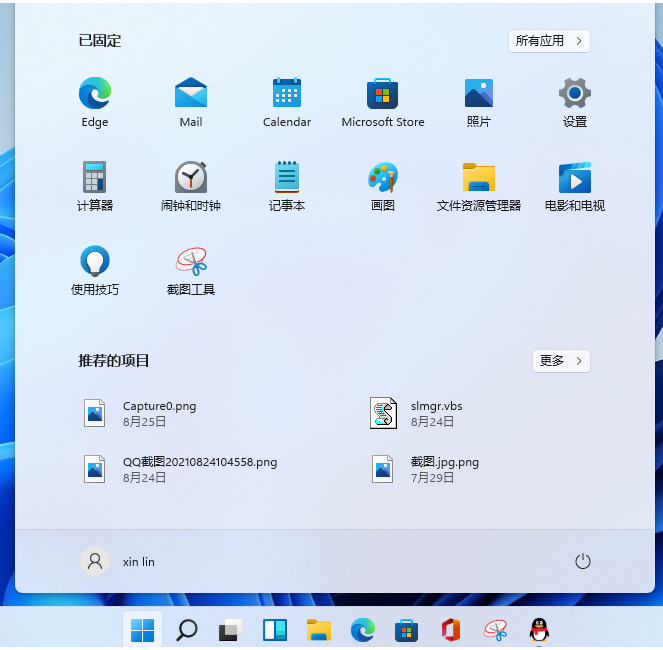663x650 pixels.
Task: Open Snipping Tool on taskbar
Action: point(495,630)
